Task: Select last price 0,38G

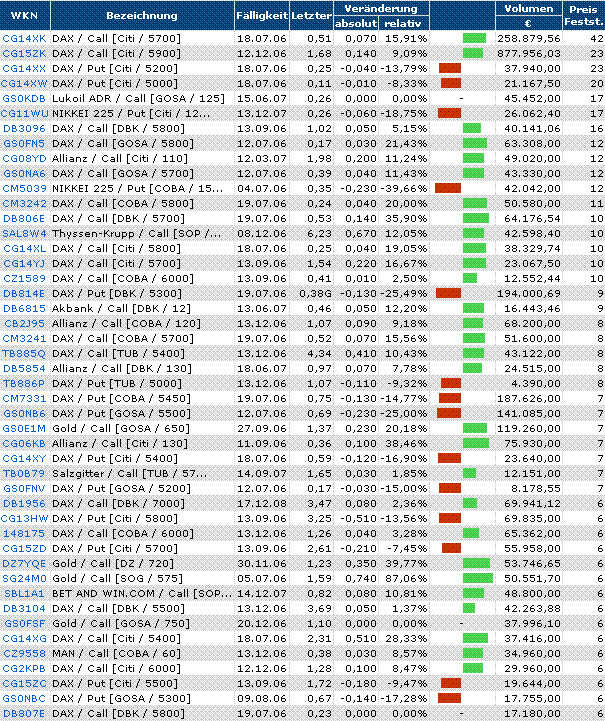Action: (315, 293)
